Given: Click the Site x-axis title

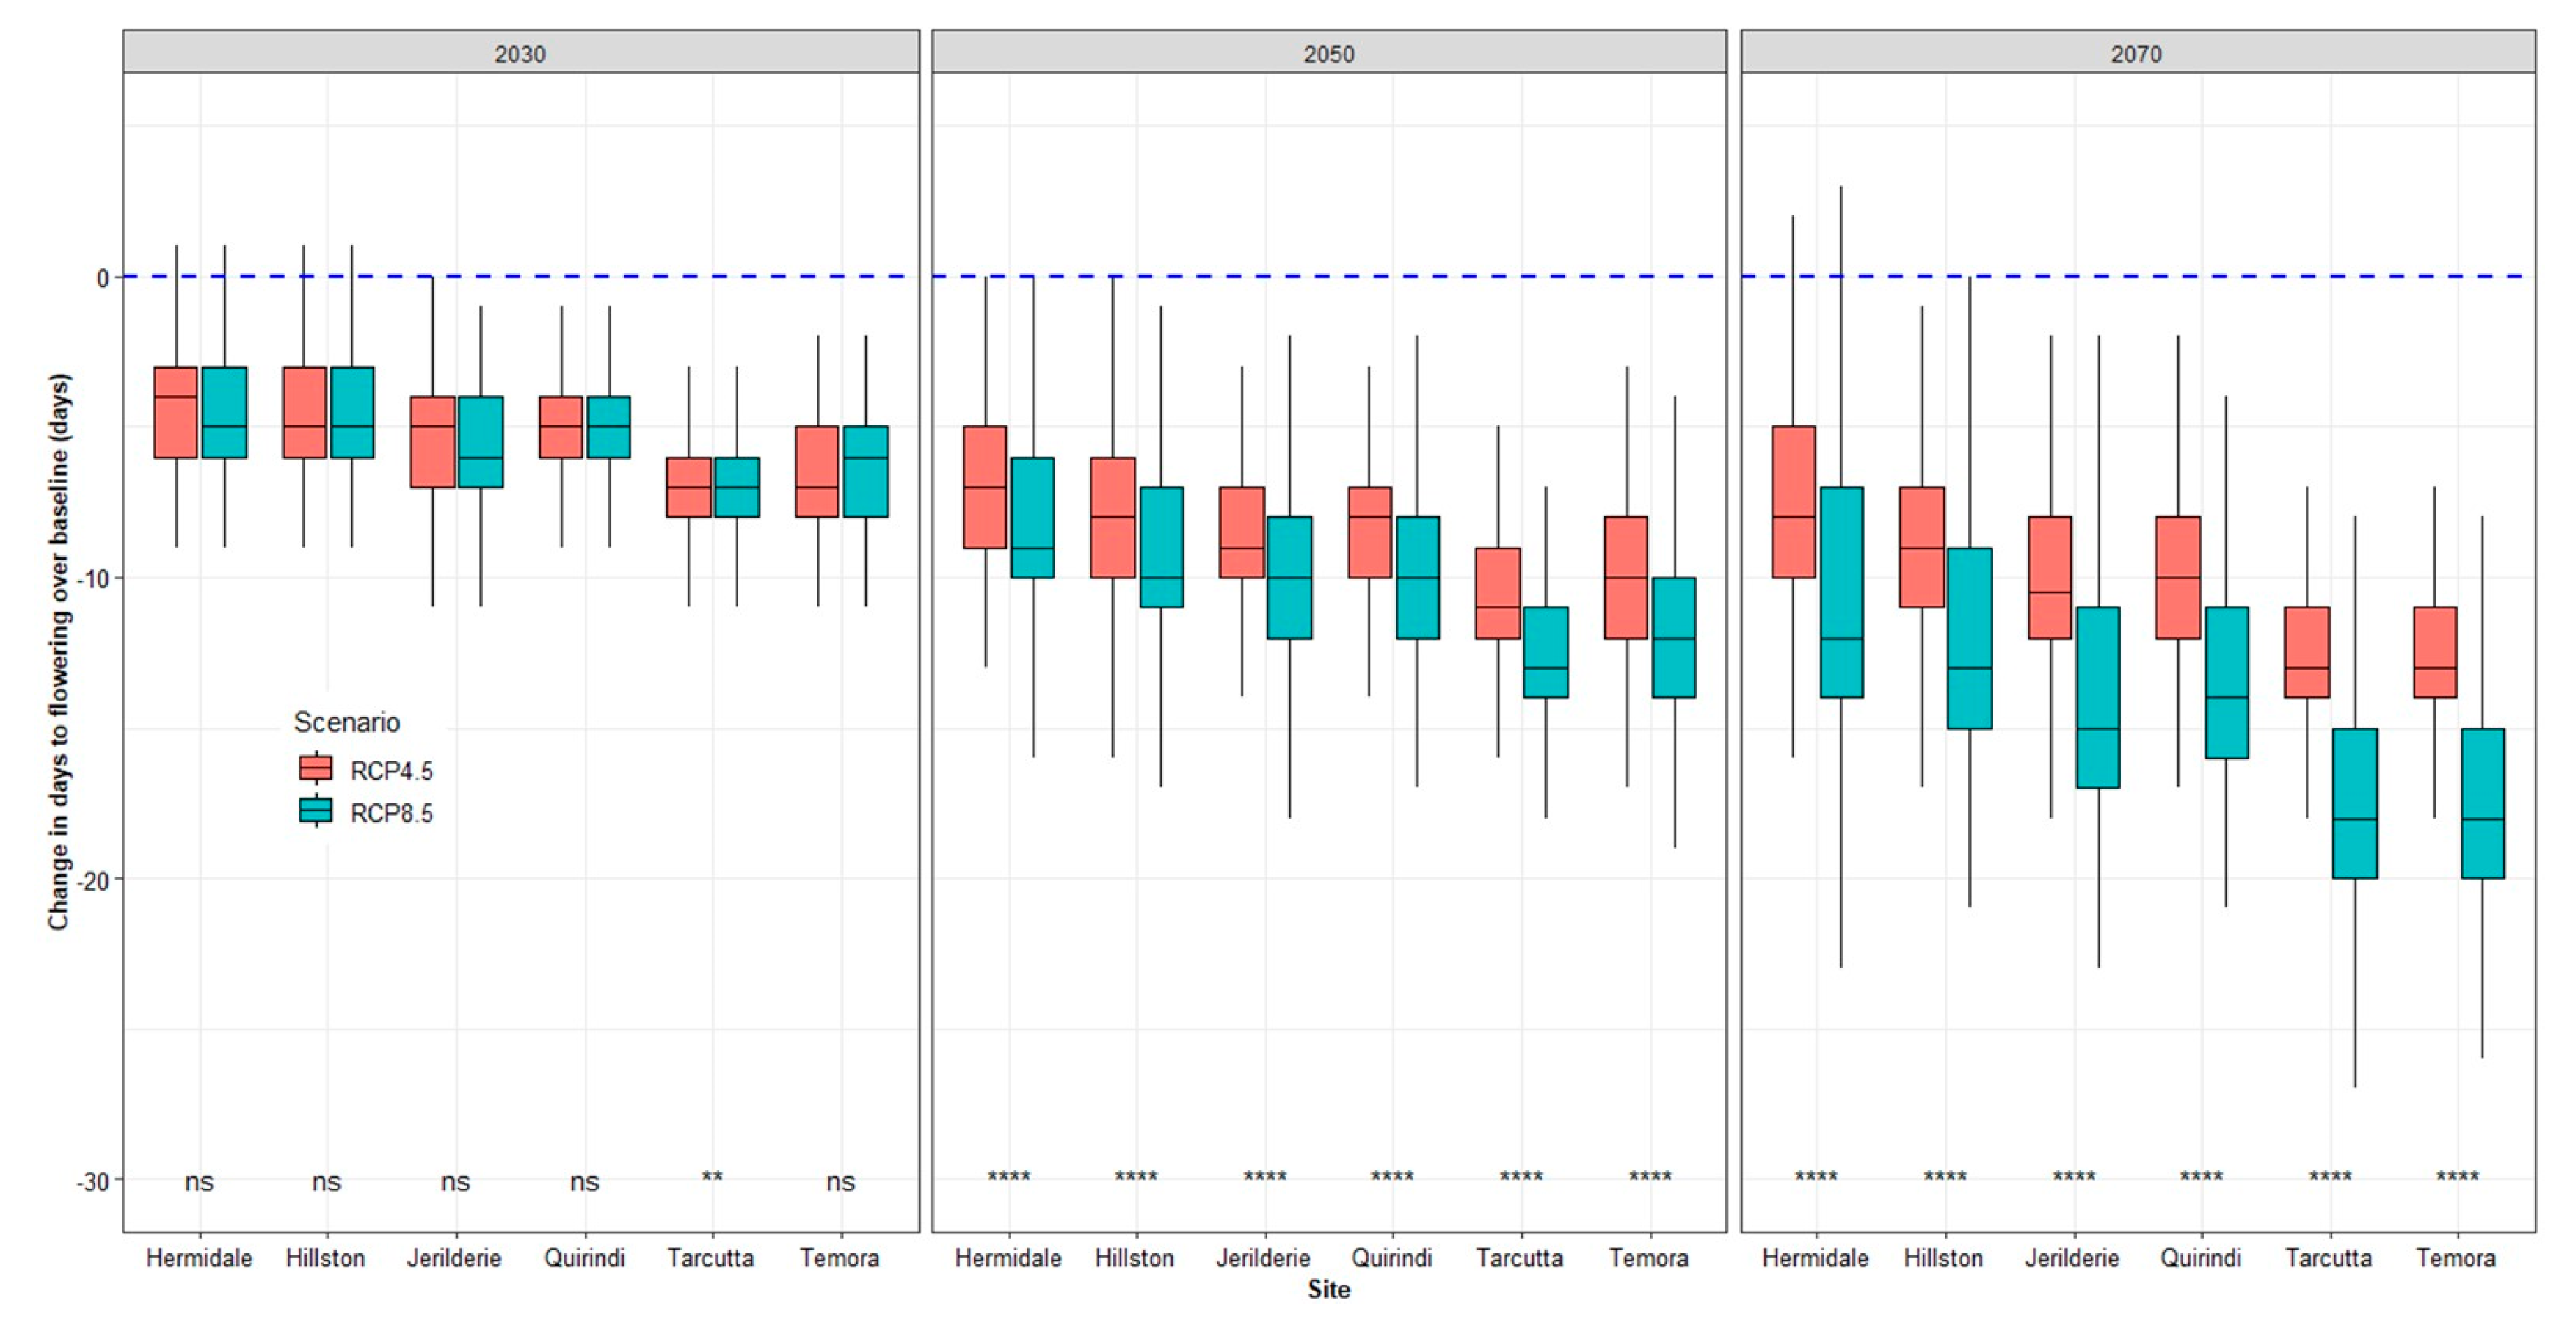Looking at the screenshot, I should (x=1328, y=1289).
